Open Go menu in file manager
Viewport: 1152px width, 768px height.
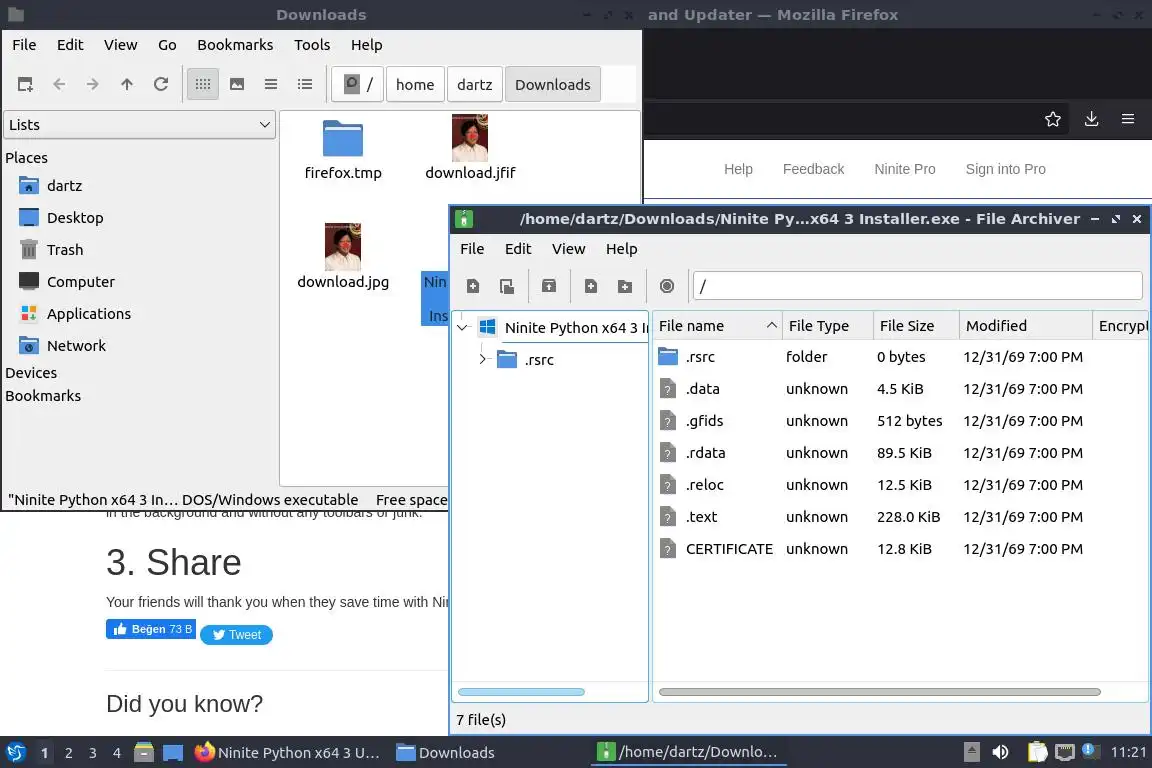click(x=168, y=45)
